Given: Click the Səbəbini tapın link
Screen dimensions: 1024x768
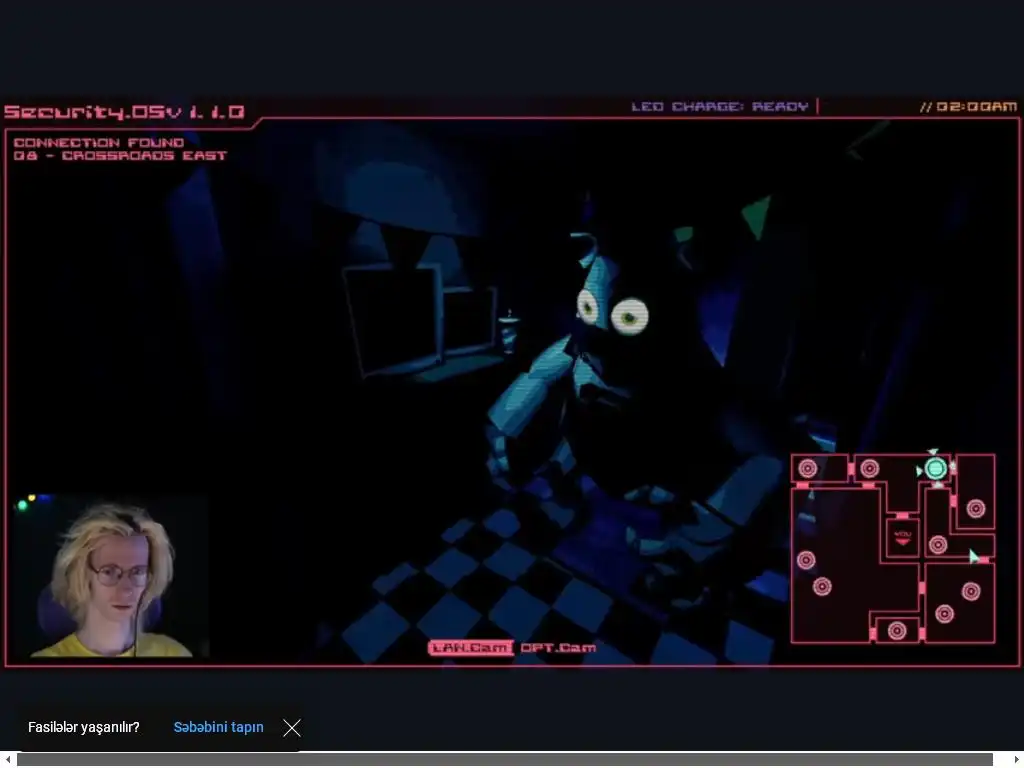Looking at the screenshot, I should pyautogui.click(x=219, y=727).
